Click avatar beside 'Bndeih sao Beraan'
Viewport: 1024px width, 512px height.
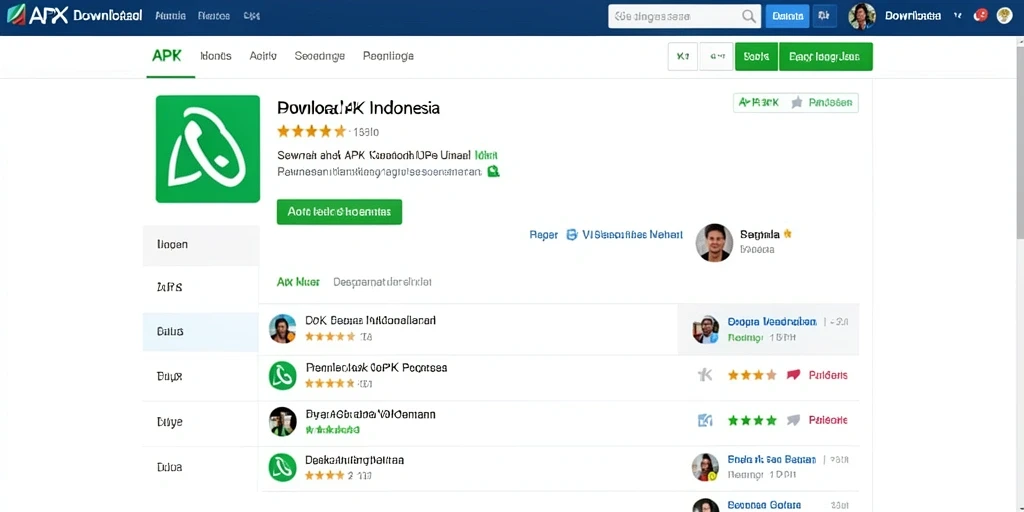[x=705, y=468]
